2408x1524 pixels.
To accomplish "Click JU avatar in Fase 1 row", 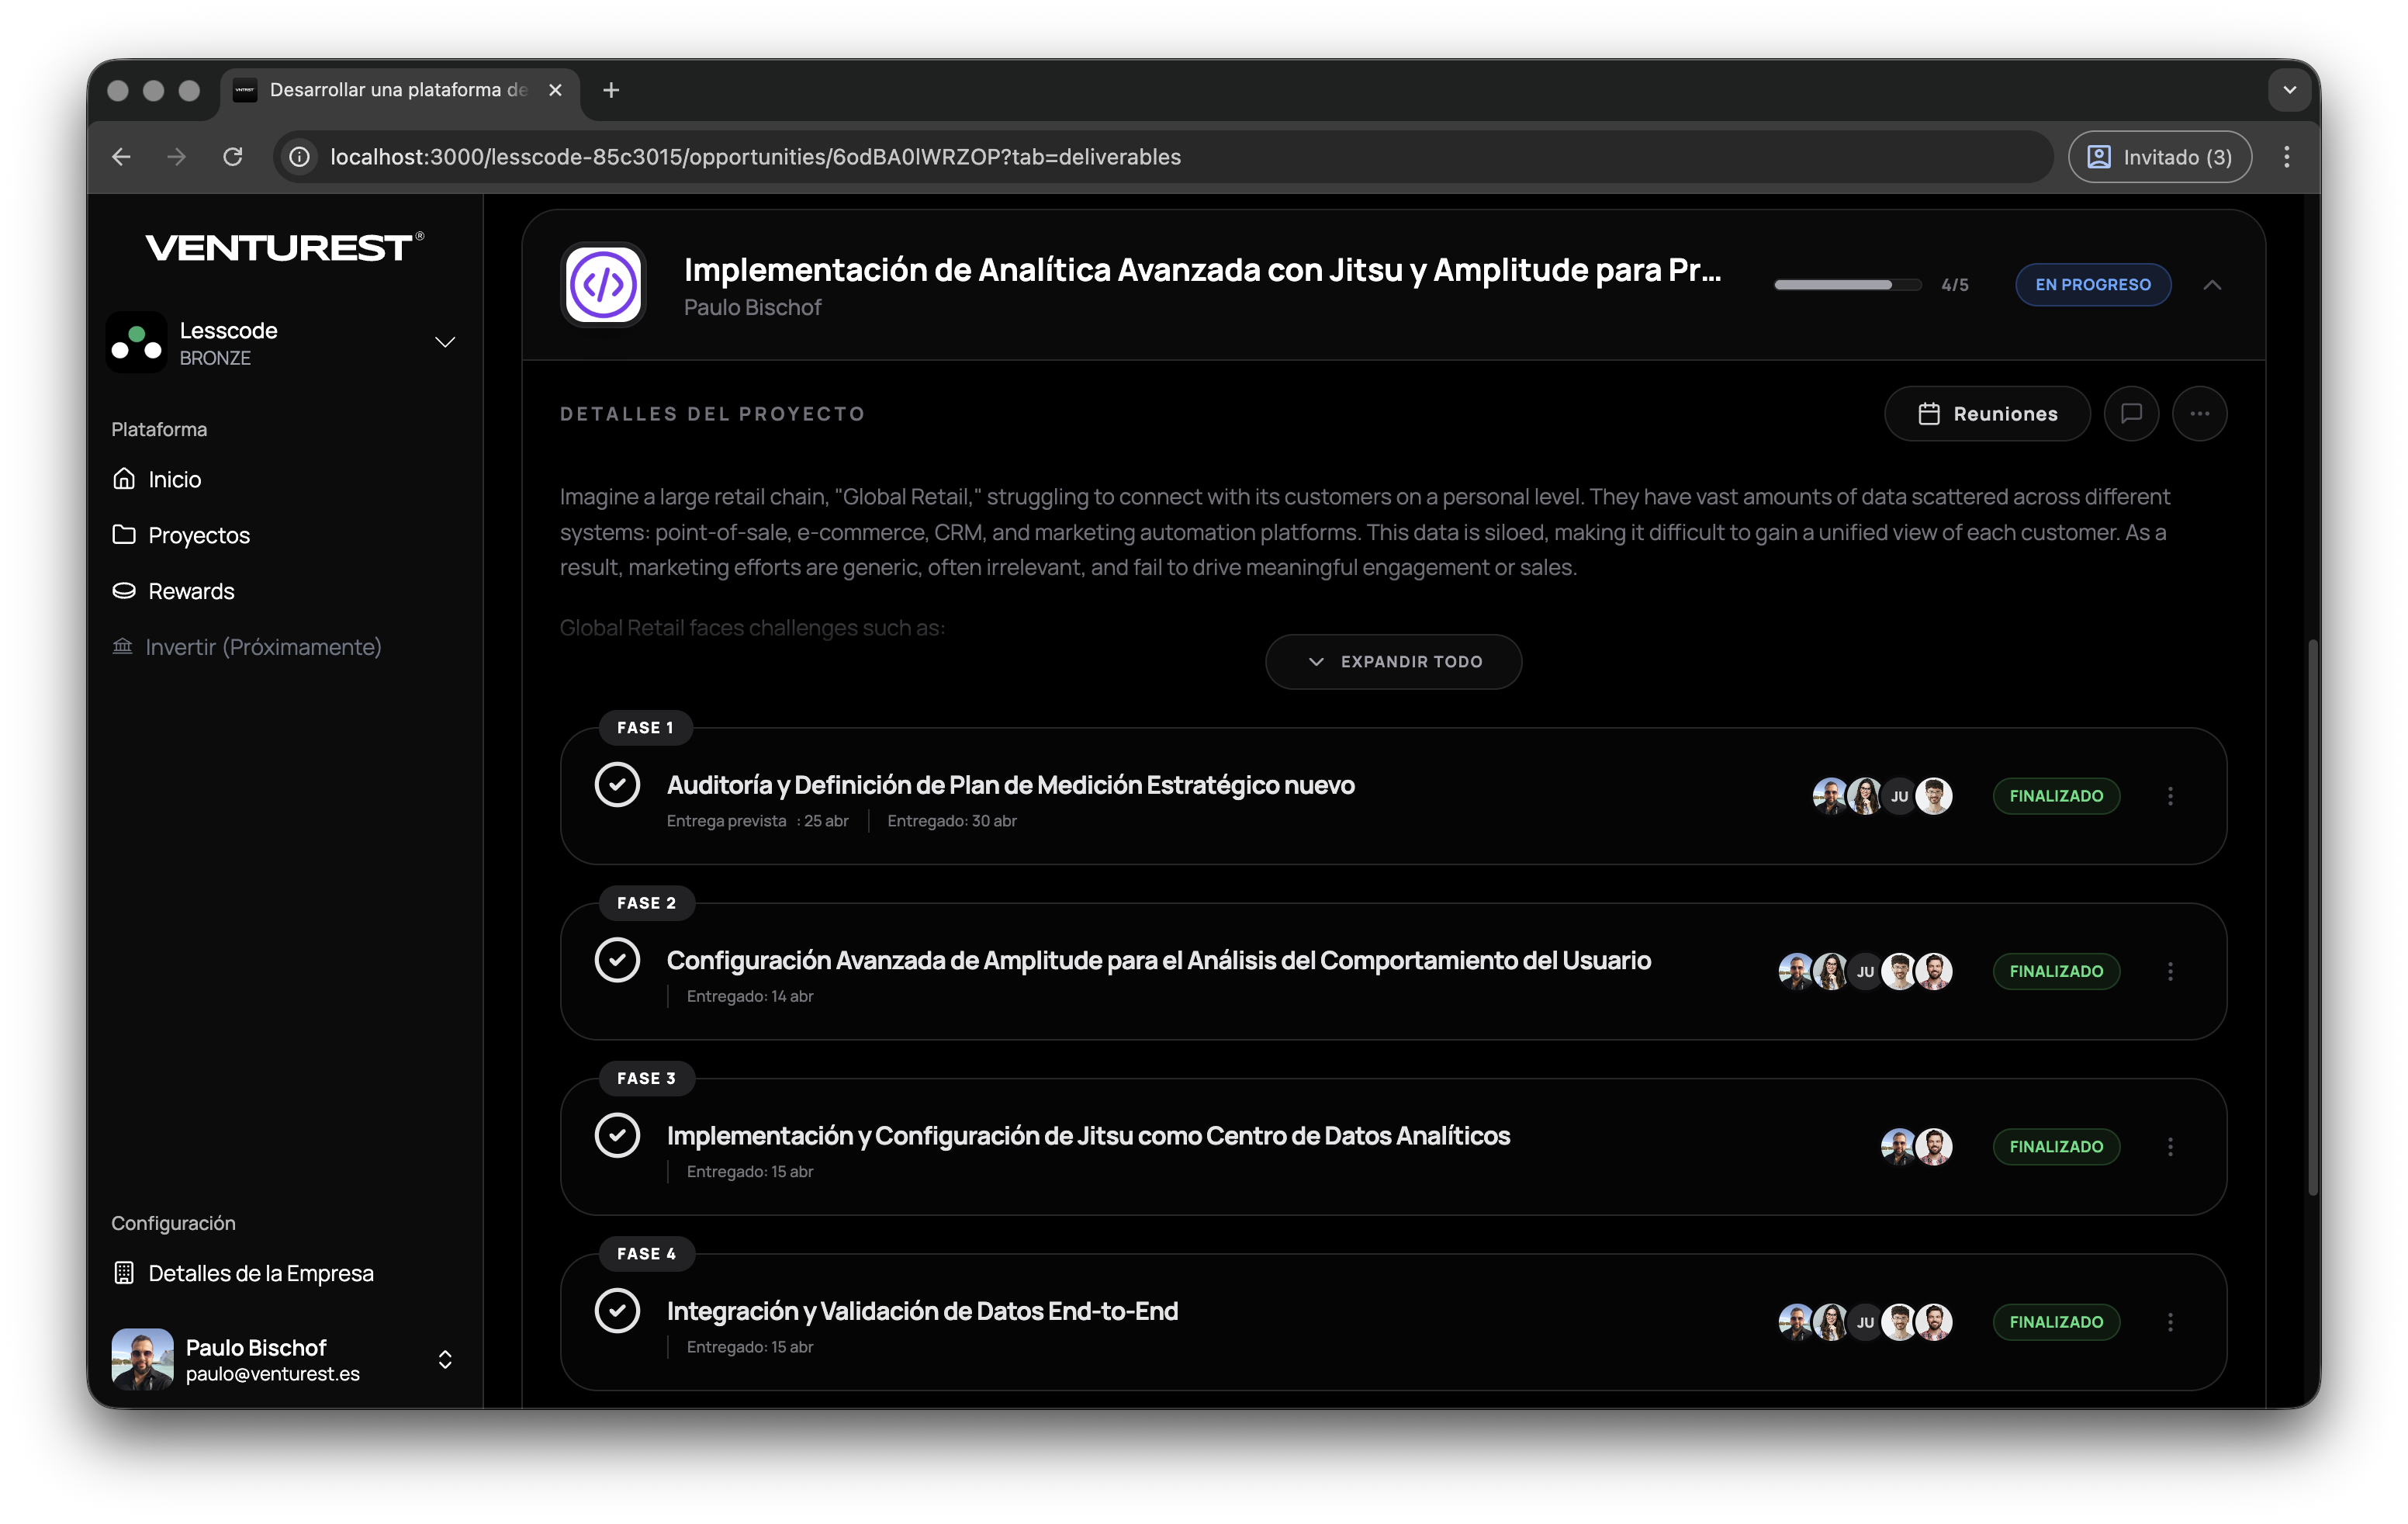I will pyautogui.click(x=1899, y=796).
